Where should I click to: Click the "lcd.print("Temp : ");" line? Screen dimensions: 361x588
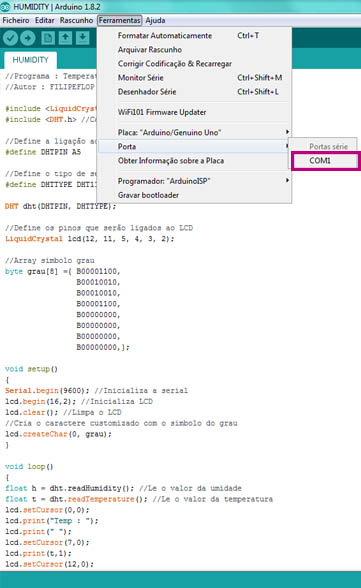coord(52,521)
